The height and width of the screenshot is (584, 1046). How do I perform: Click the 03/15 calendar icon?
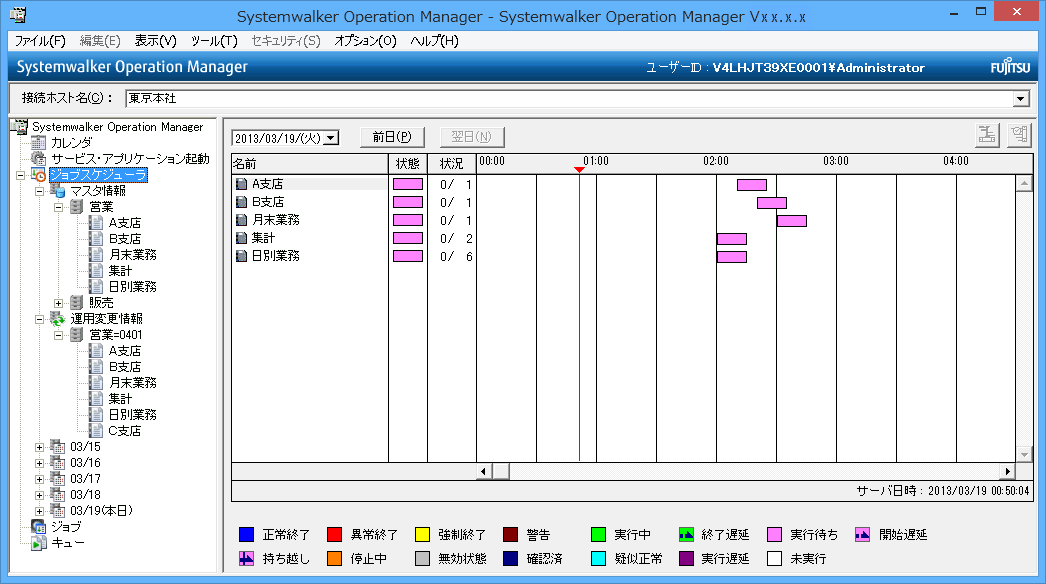point(59,447)
